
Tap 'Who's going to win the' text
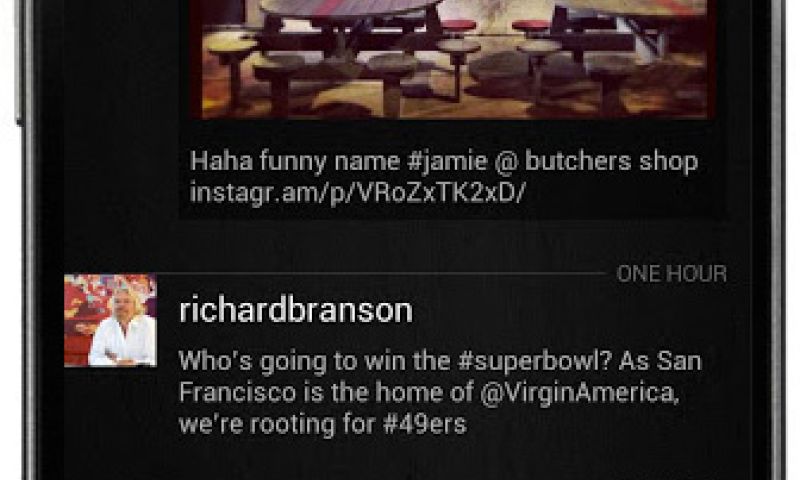click(x=315, y=362)
